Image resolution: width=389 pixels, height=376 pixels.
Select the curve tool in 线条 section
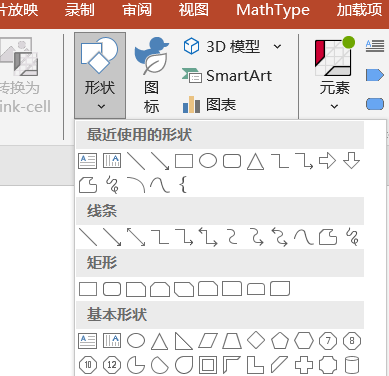(x=304, y=237)
